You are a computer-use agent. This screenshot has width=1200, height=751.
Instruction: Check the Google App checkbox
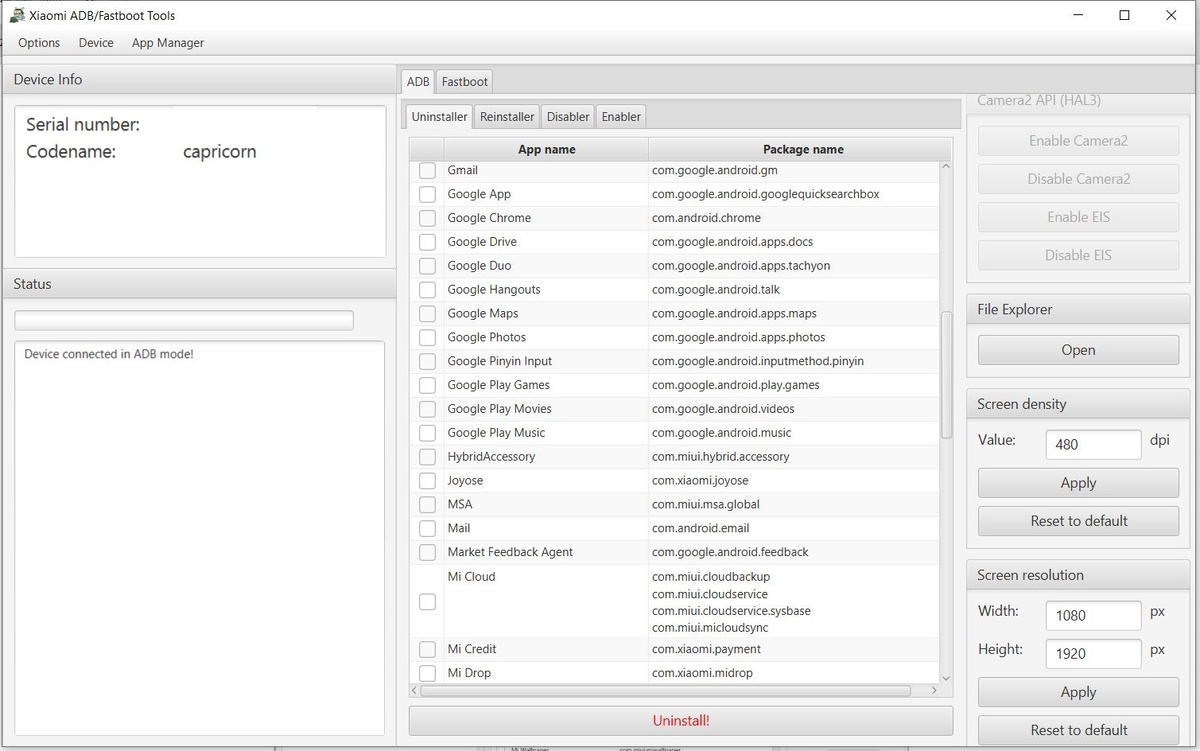coord(427,194)
